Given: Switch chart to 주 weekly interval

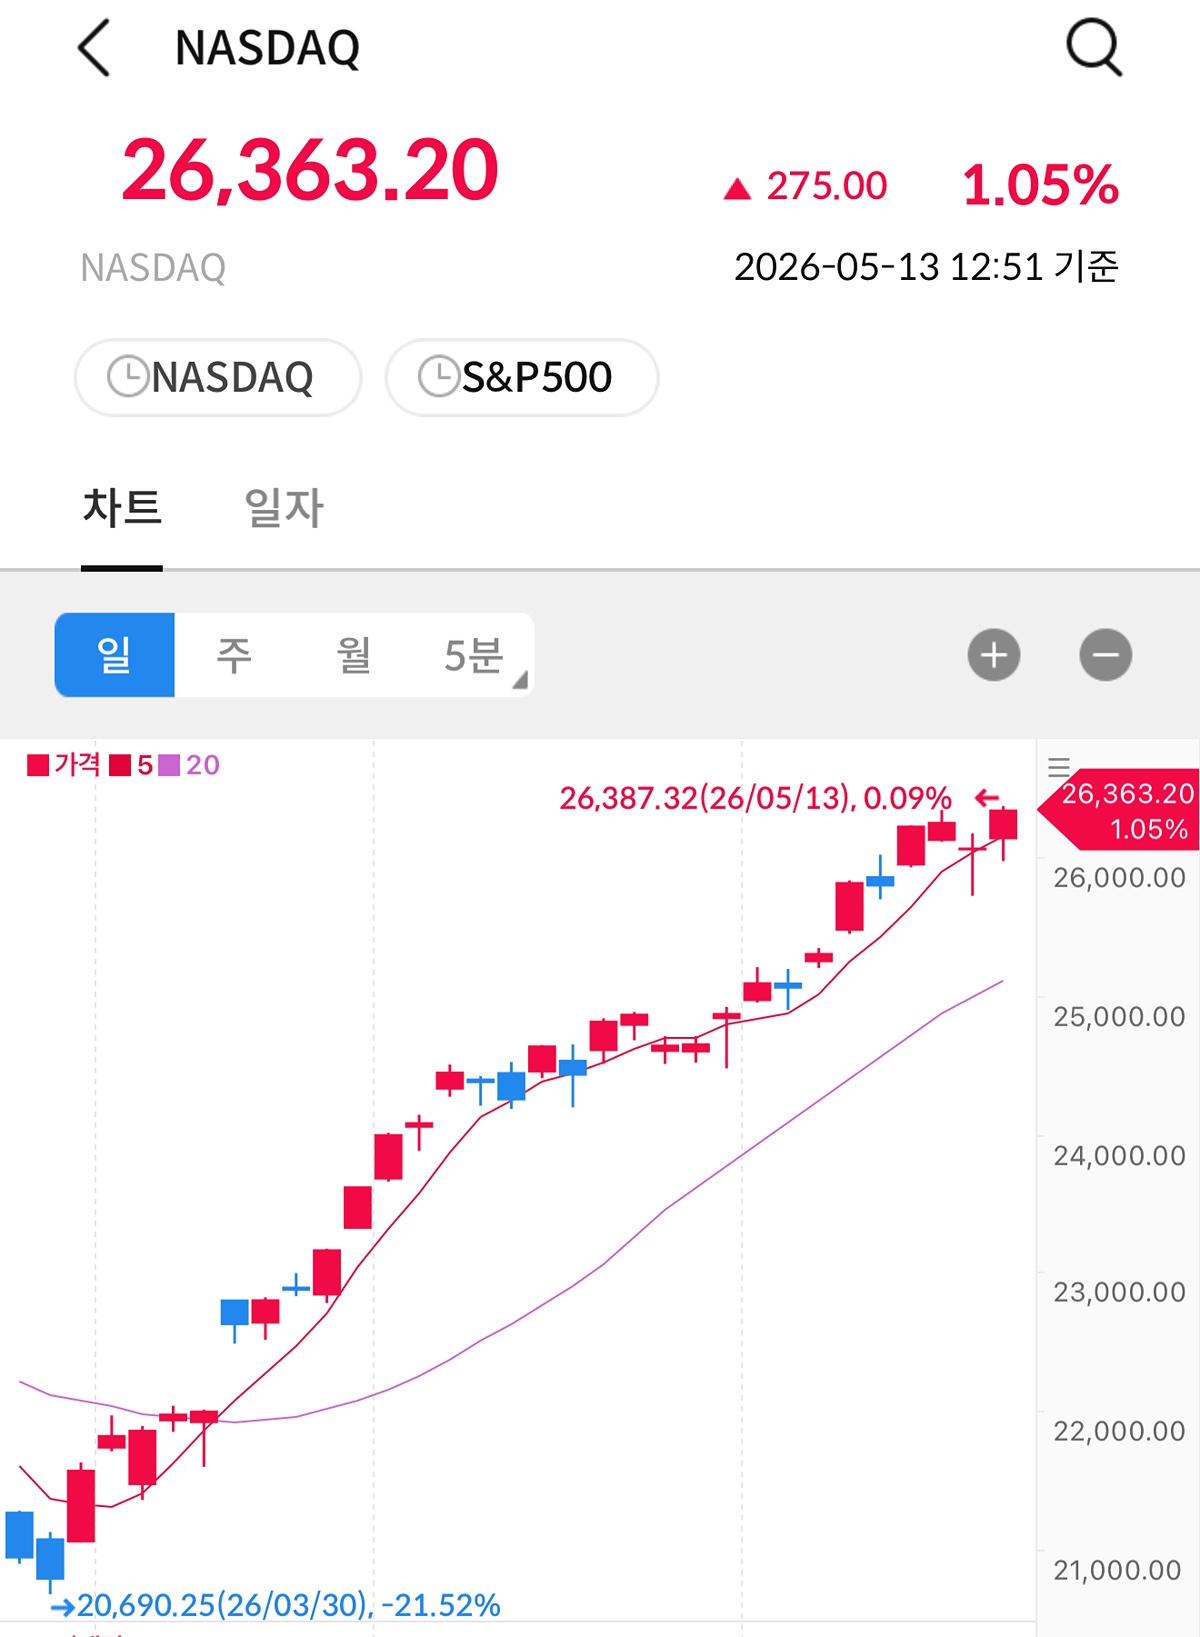Looking at the screenshot, I should tap(234, 655).
